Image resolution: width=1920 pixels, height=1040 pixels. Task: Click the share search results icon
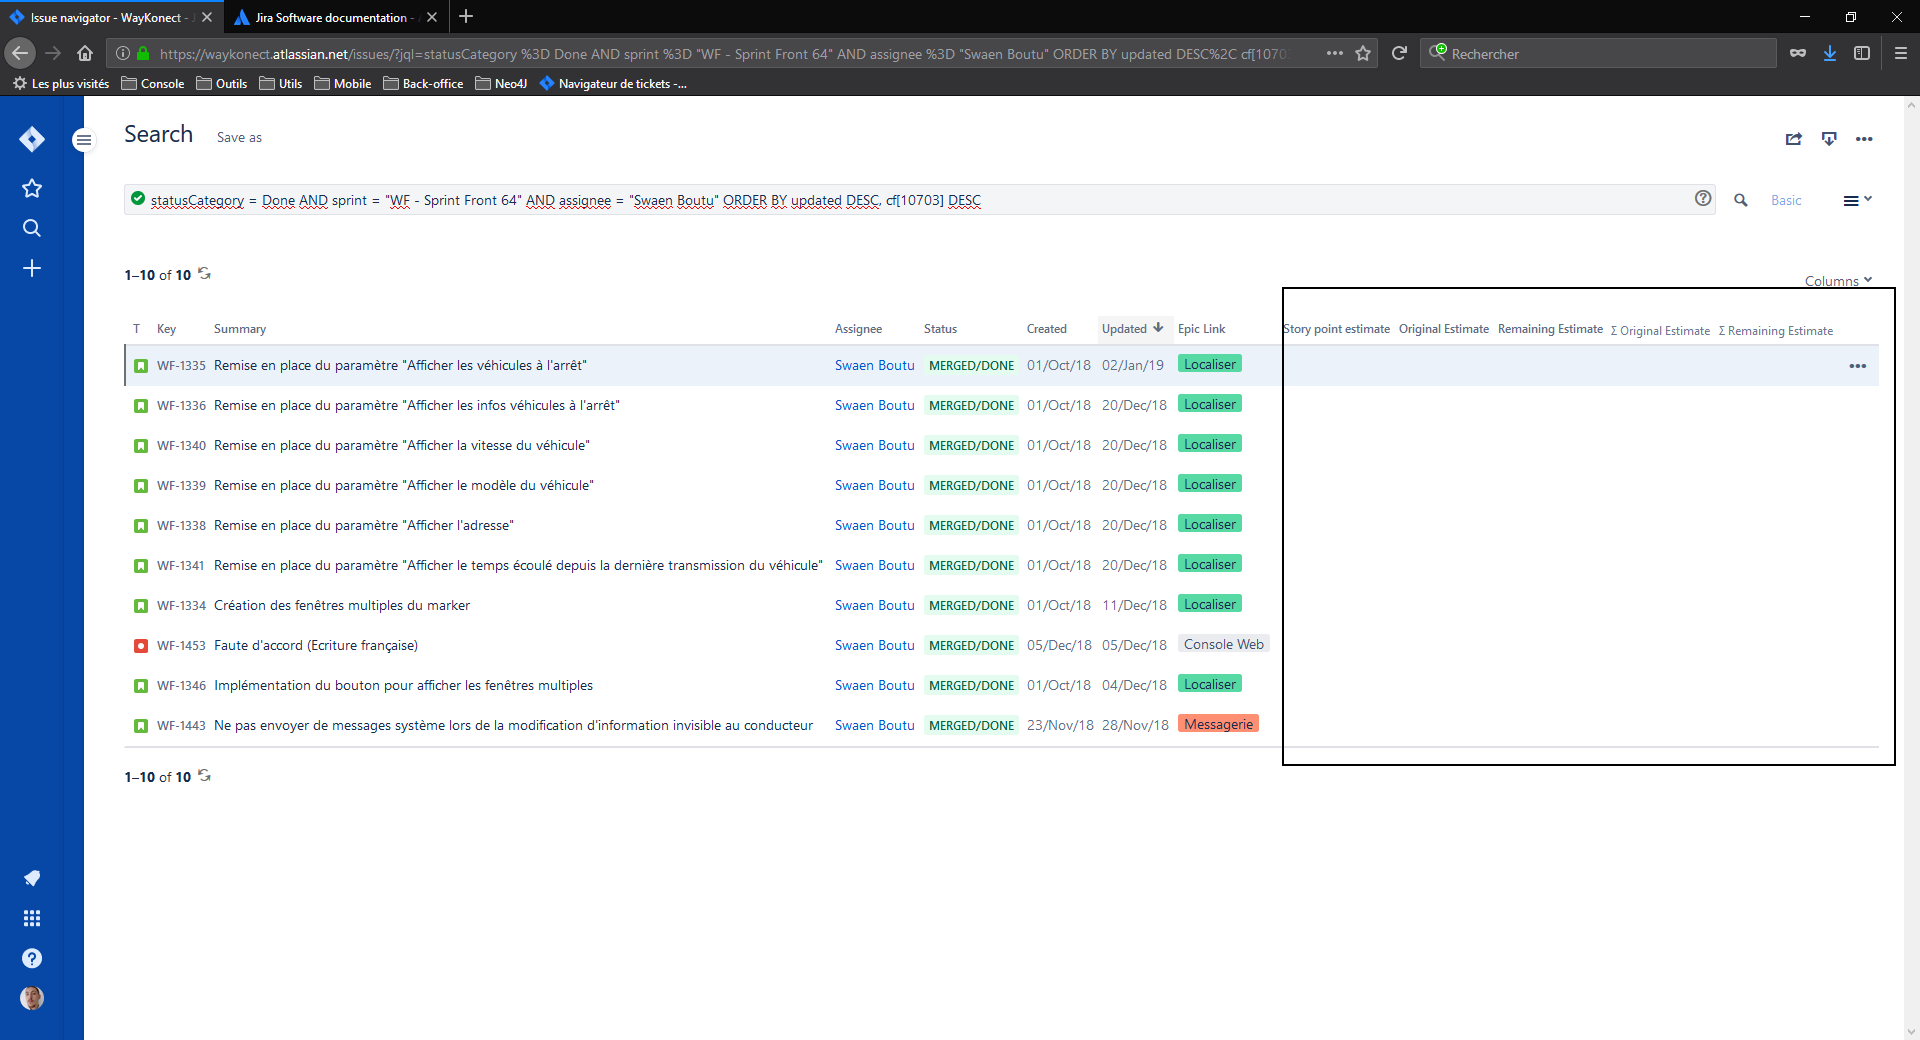(1794, 139)
